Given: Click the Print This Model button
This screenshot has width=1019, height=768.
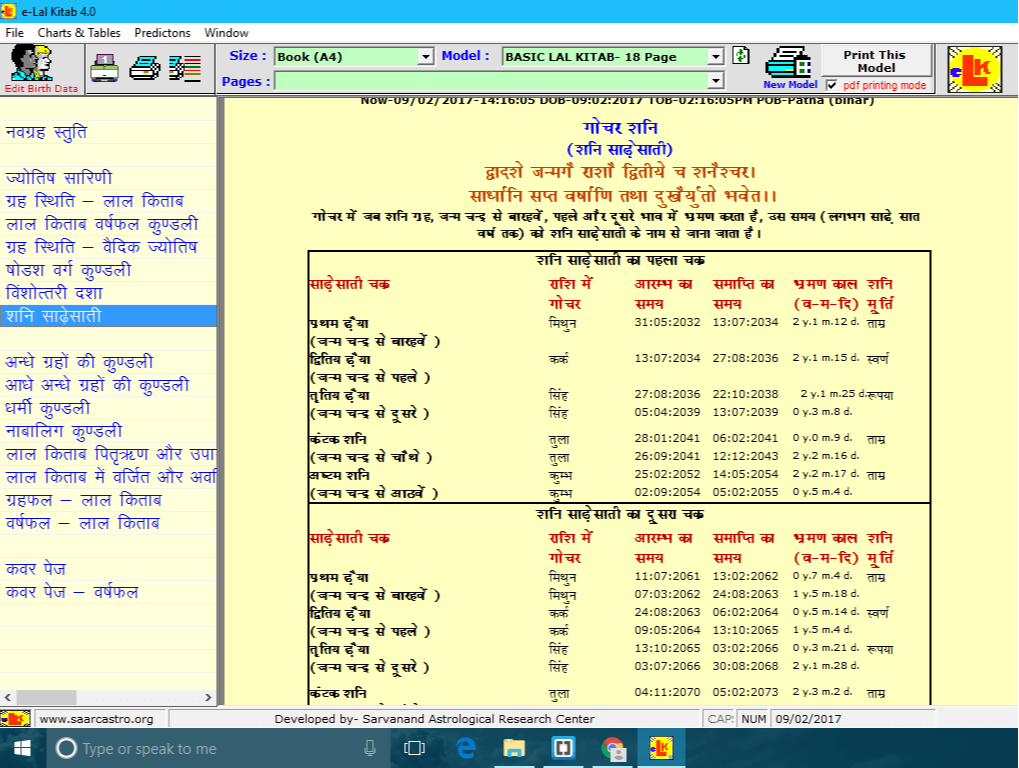Looking at the screenshot, I should [875, 61].
